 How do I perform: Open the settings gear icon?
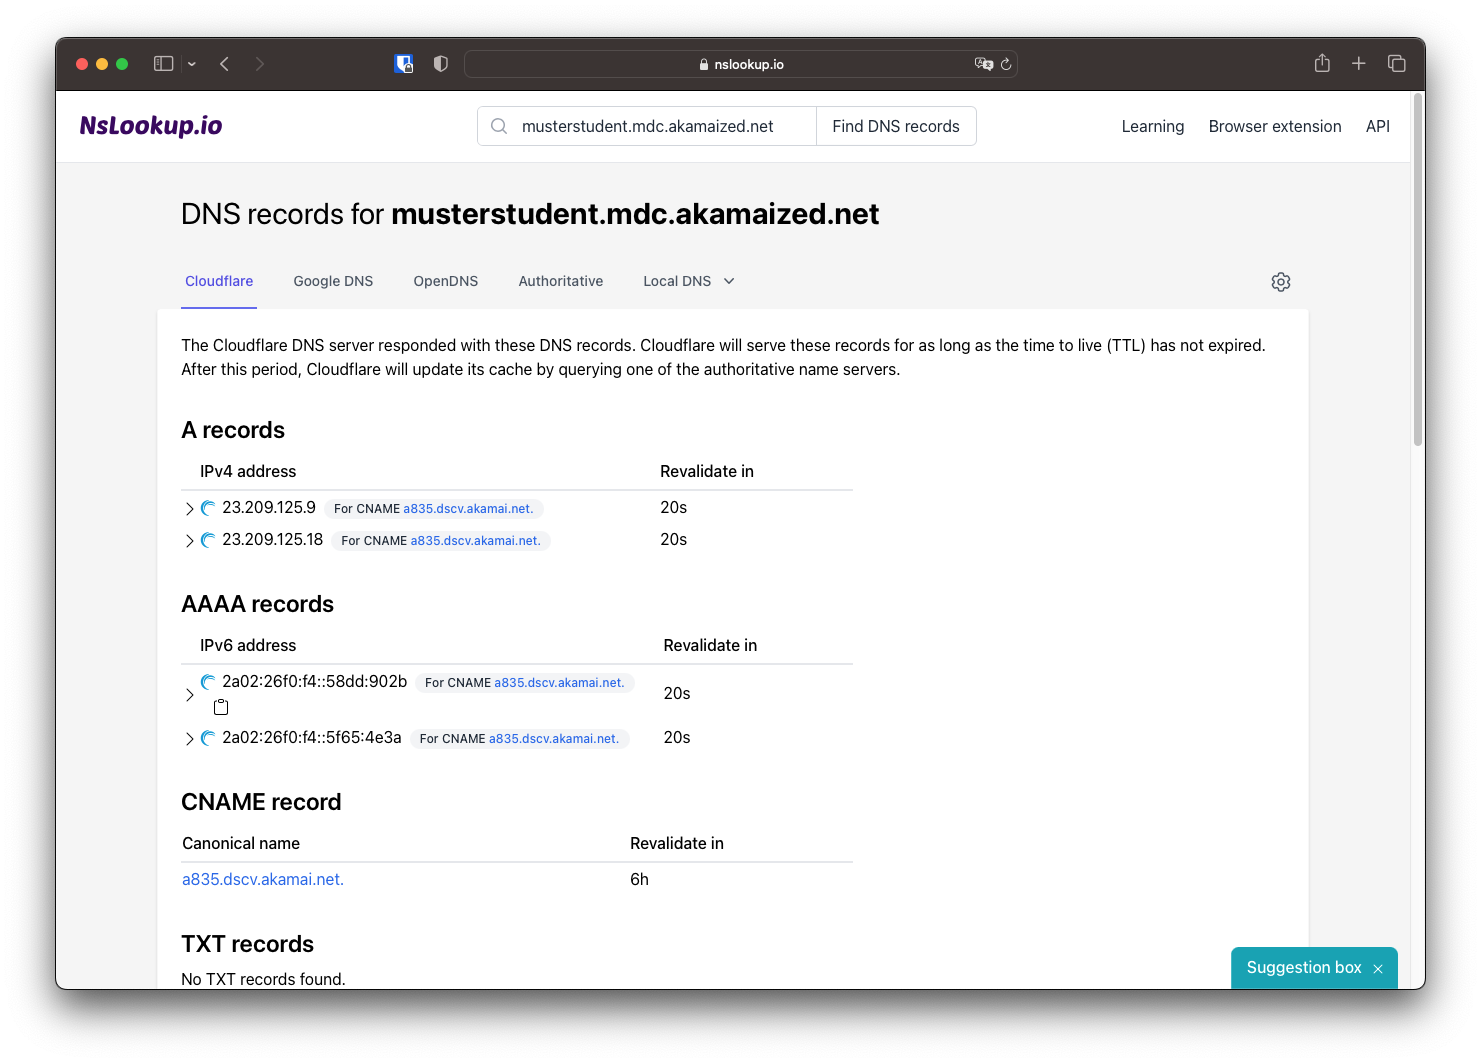(1281, 282)
